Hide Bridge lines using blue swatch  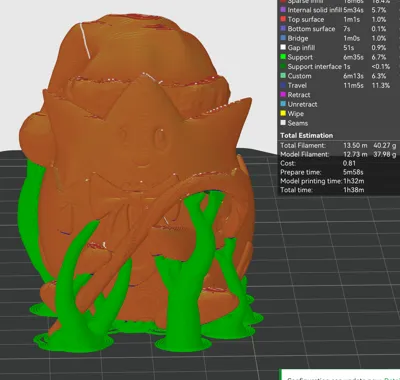283,38
